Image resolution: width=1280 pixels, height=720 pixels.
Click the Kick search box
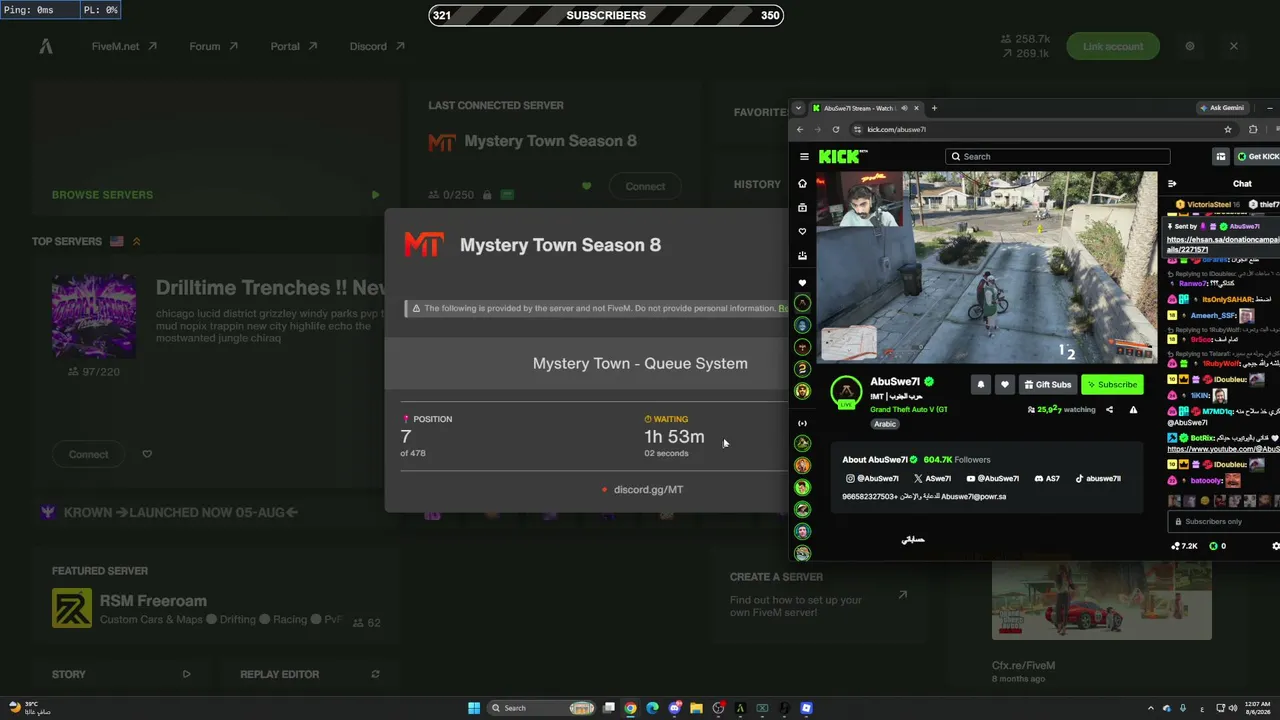pyautogui.click(x=1057, y=156)
